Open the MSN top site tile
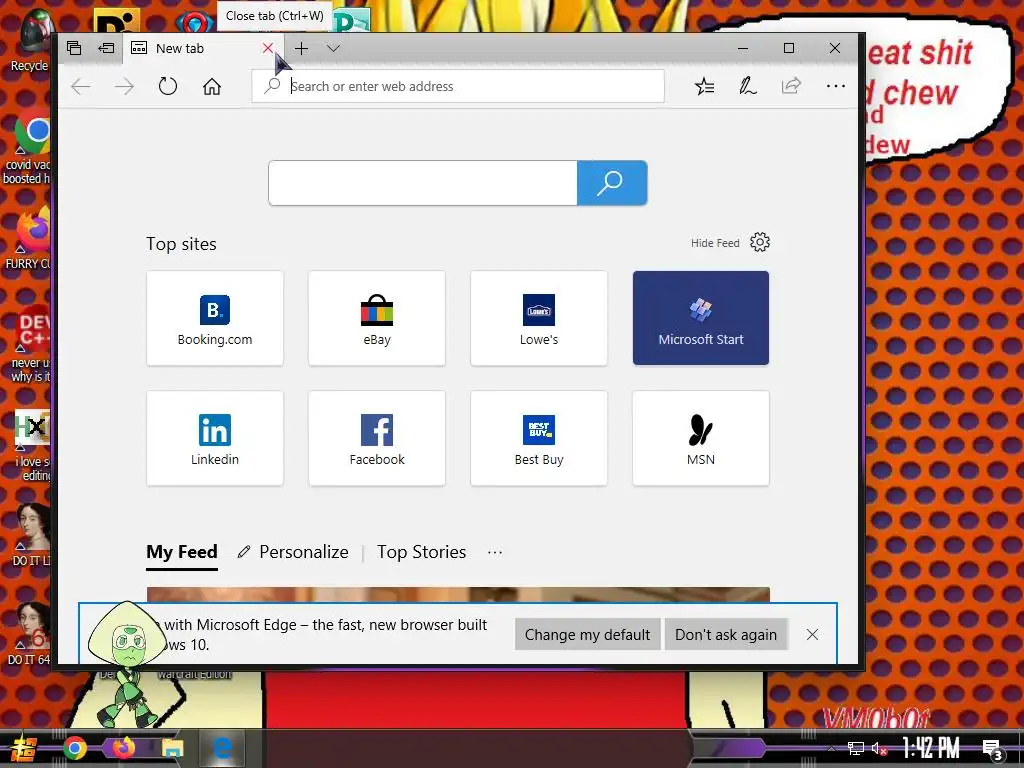 (x=701, y=438)
